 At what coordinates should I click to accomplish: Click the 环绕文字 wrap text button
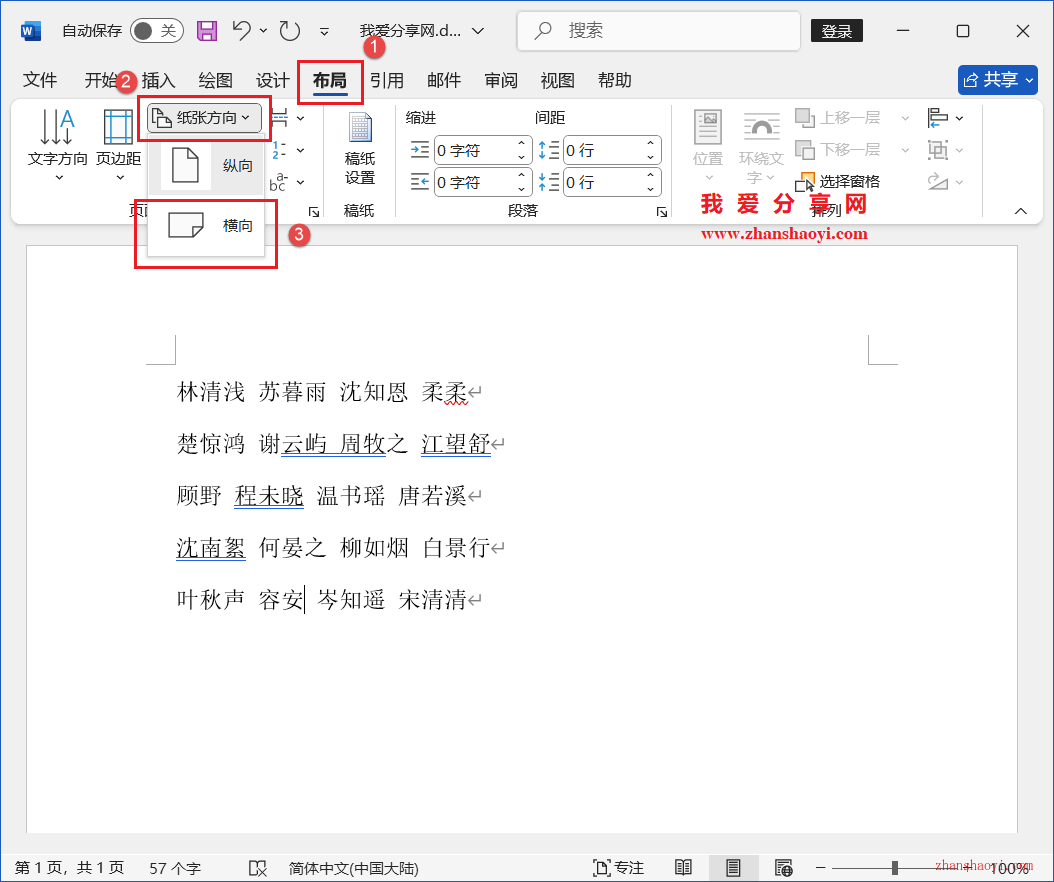point(761,147)
